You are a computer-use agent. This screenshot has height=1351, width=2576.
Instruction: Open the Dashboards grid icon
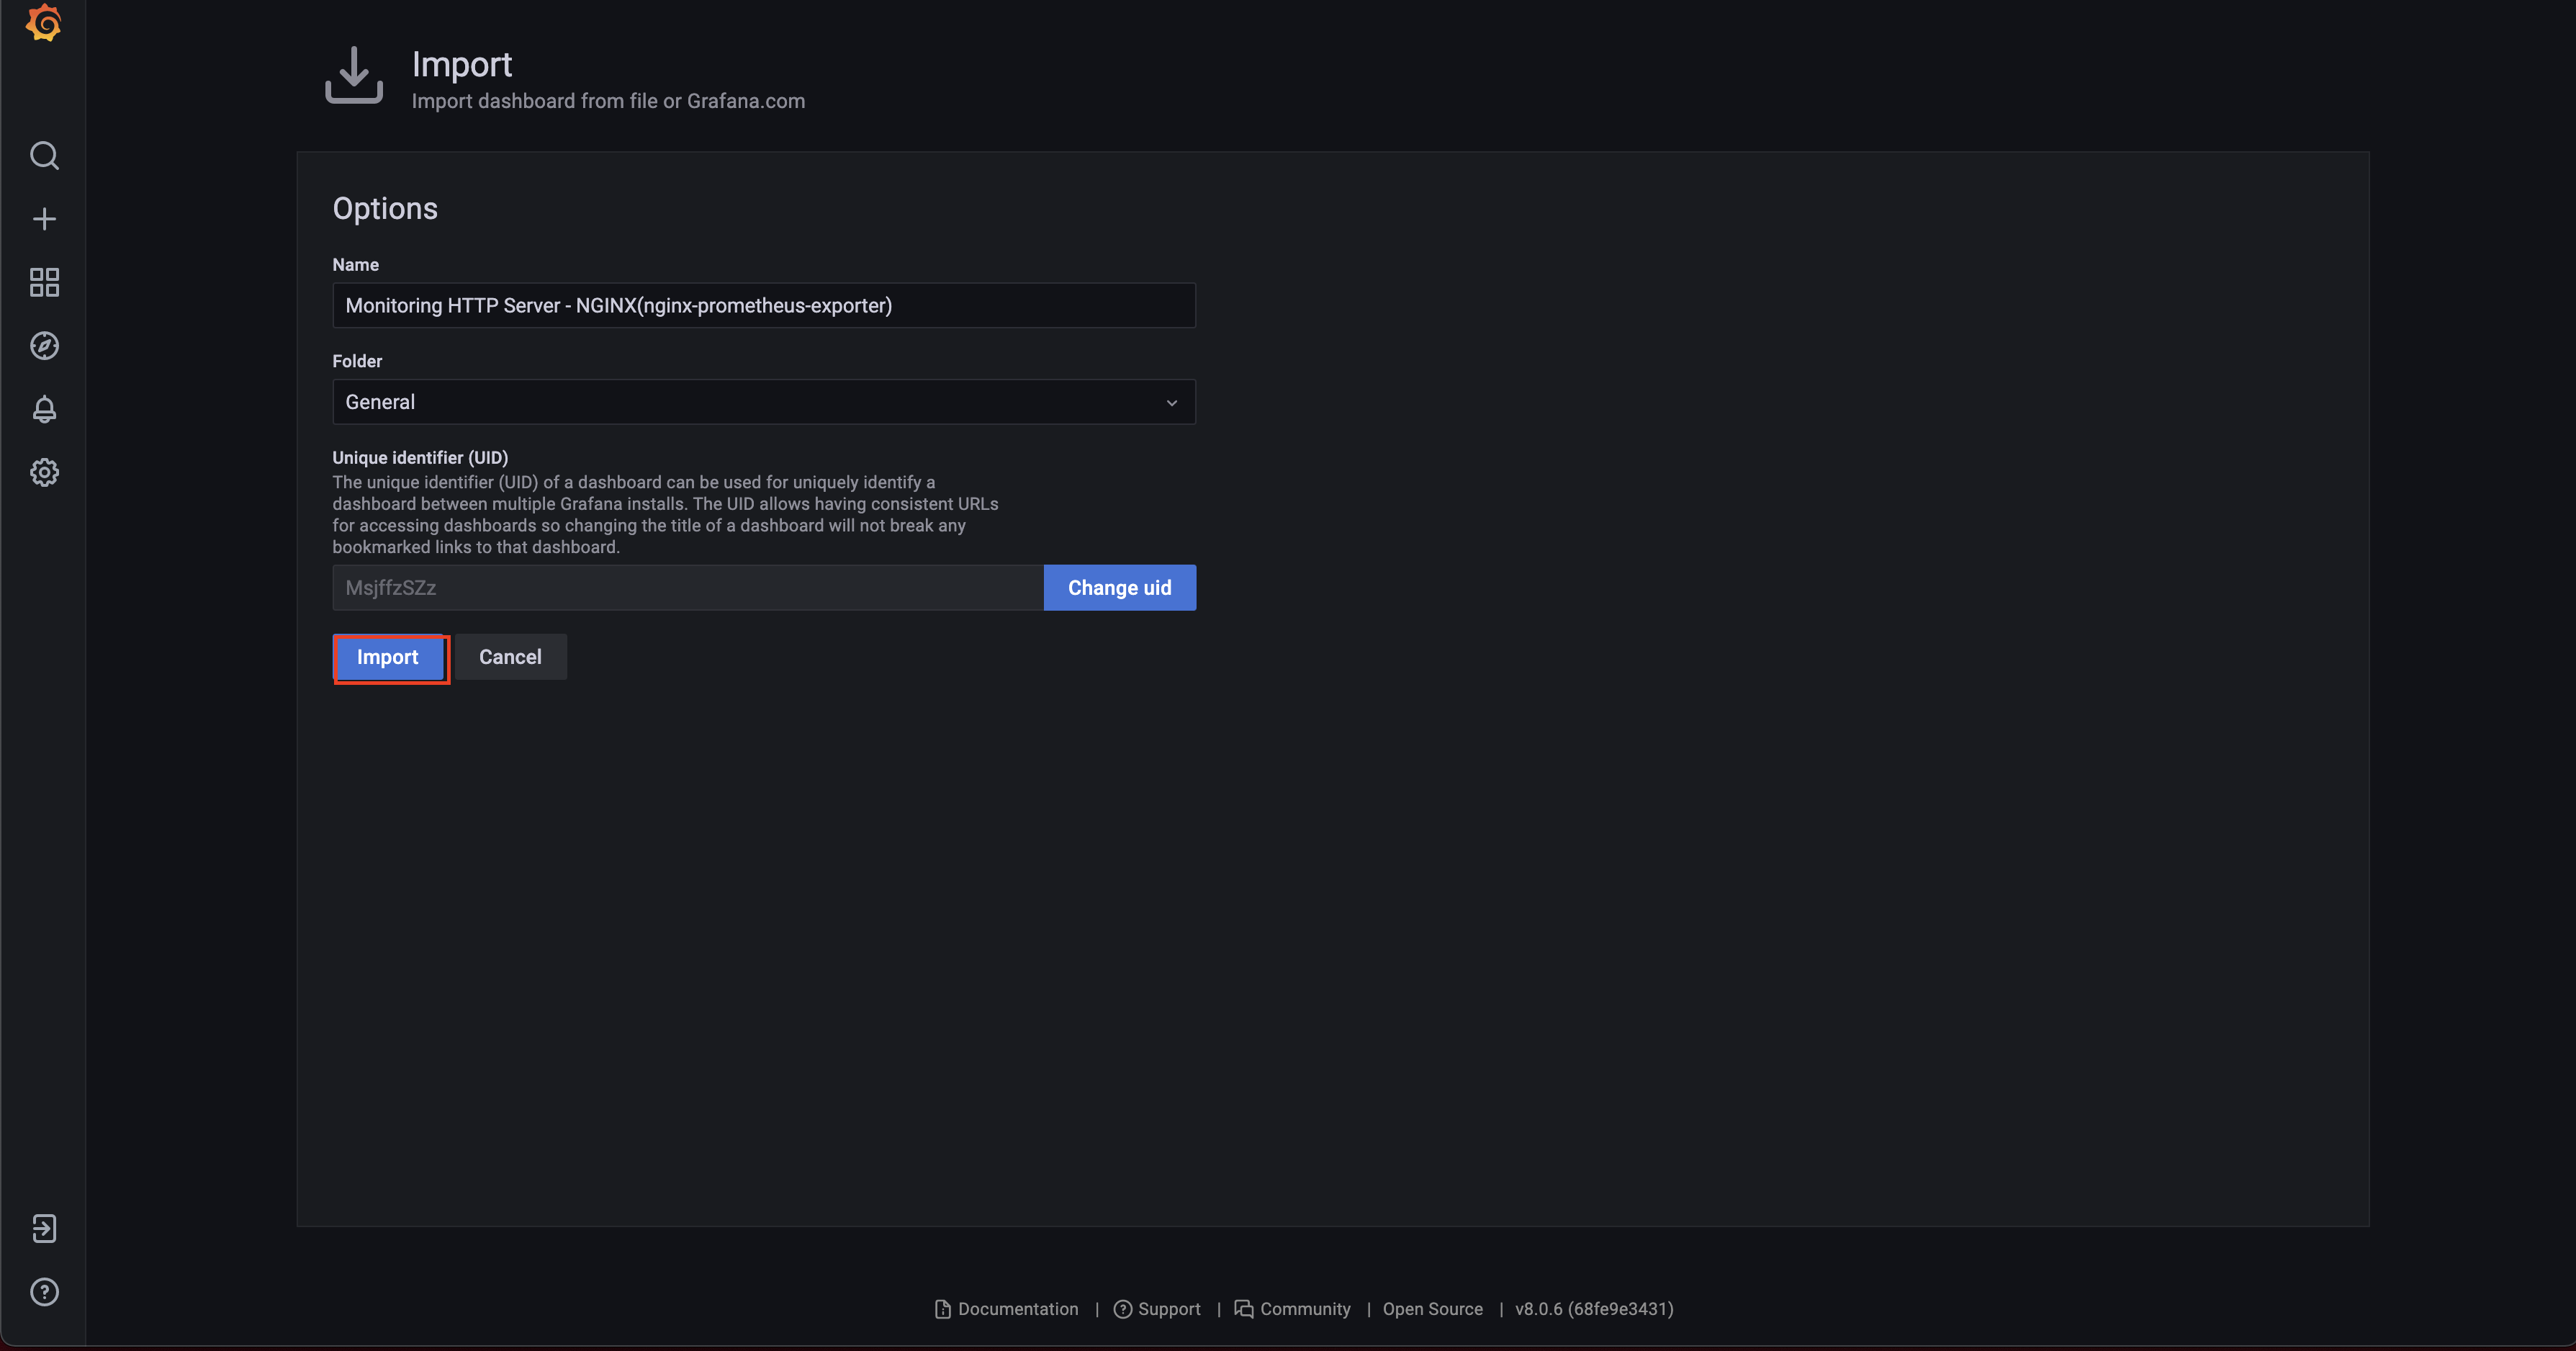(x=44, y=282)
